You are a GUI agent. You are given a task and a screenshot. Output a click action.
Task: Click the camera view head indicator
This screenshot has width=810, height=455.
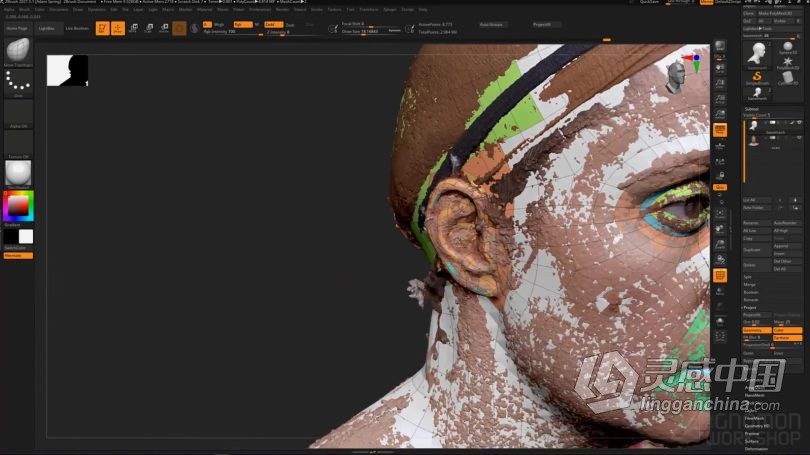(676, 77)
